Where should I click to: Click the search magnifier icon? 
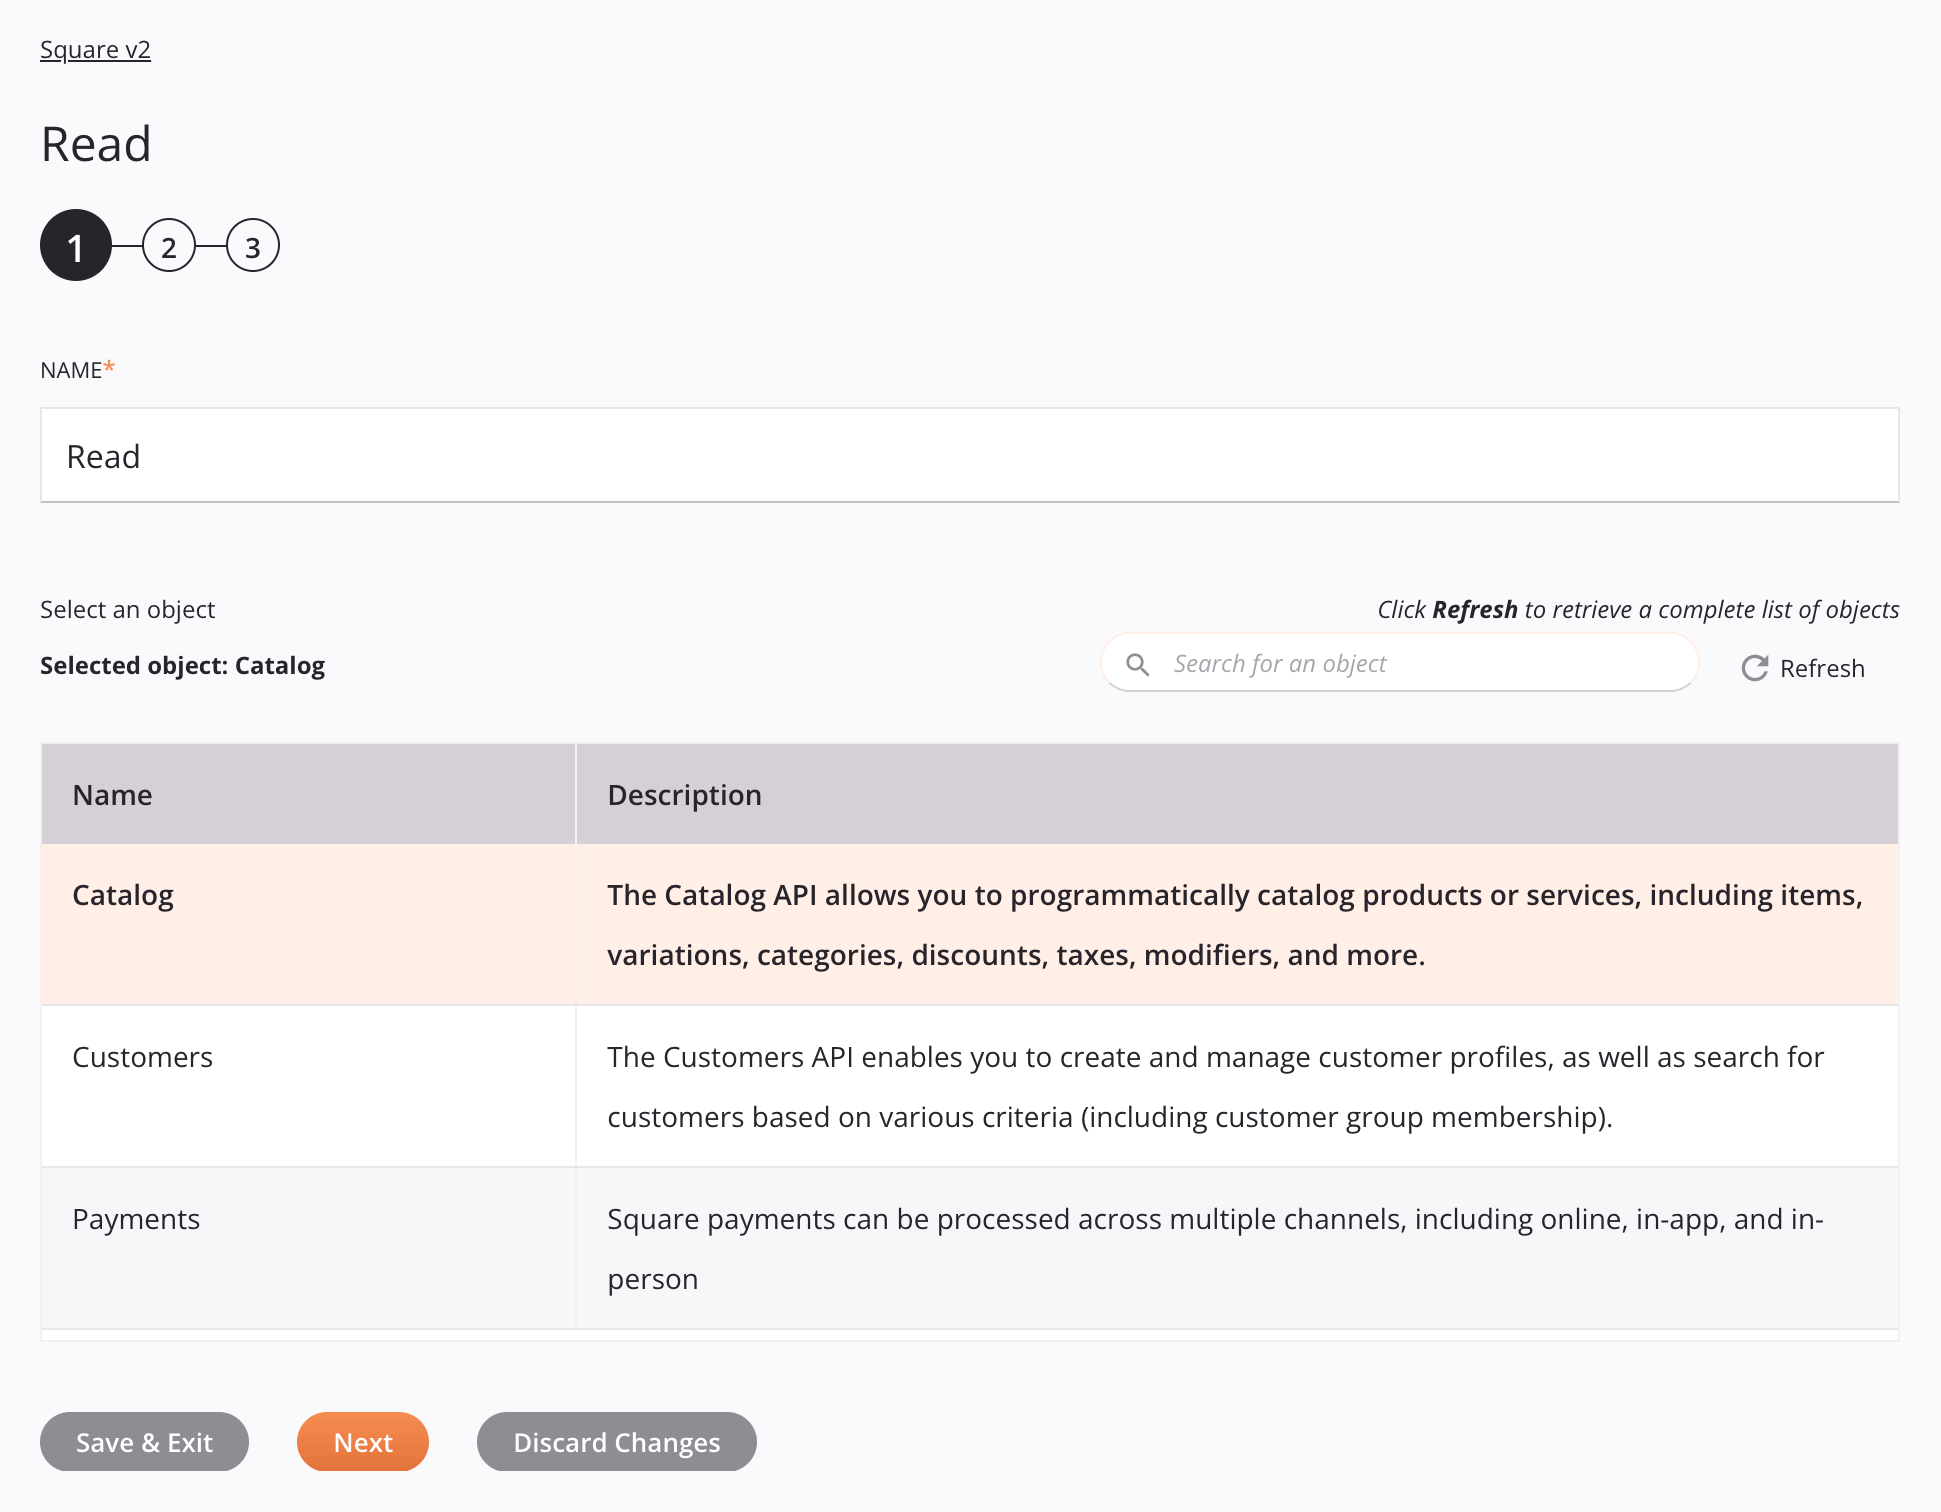pyautogui.click(x=1138, y=663)
